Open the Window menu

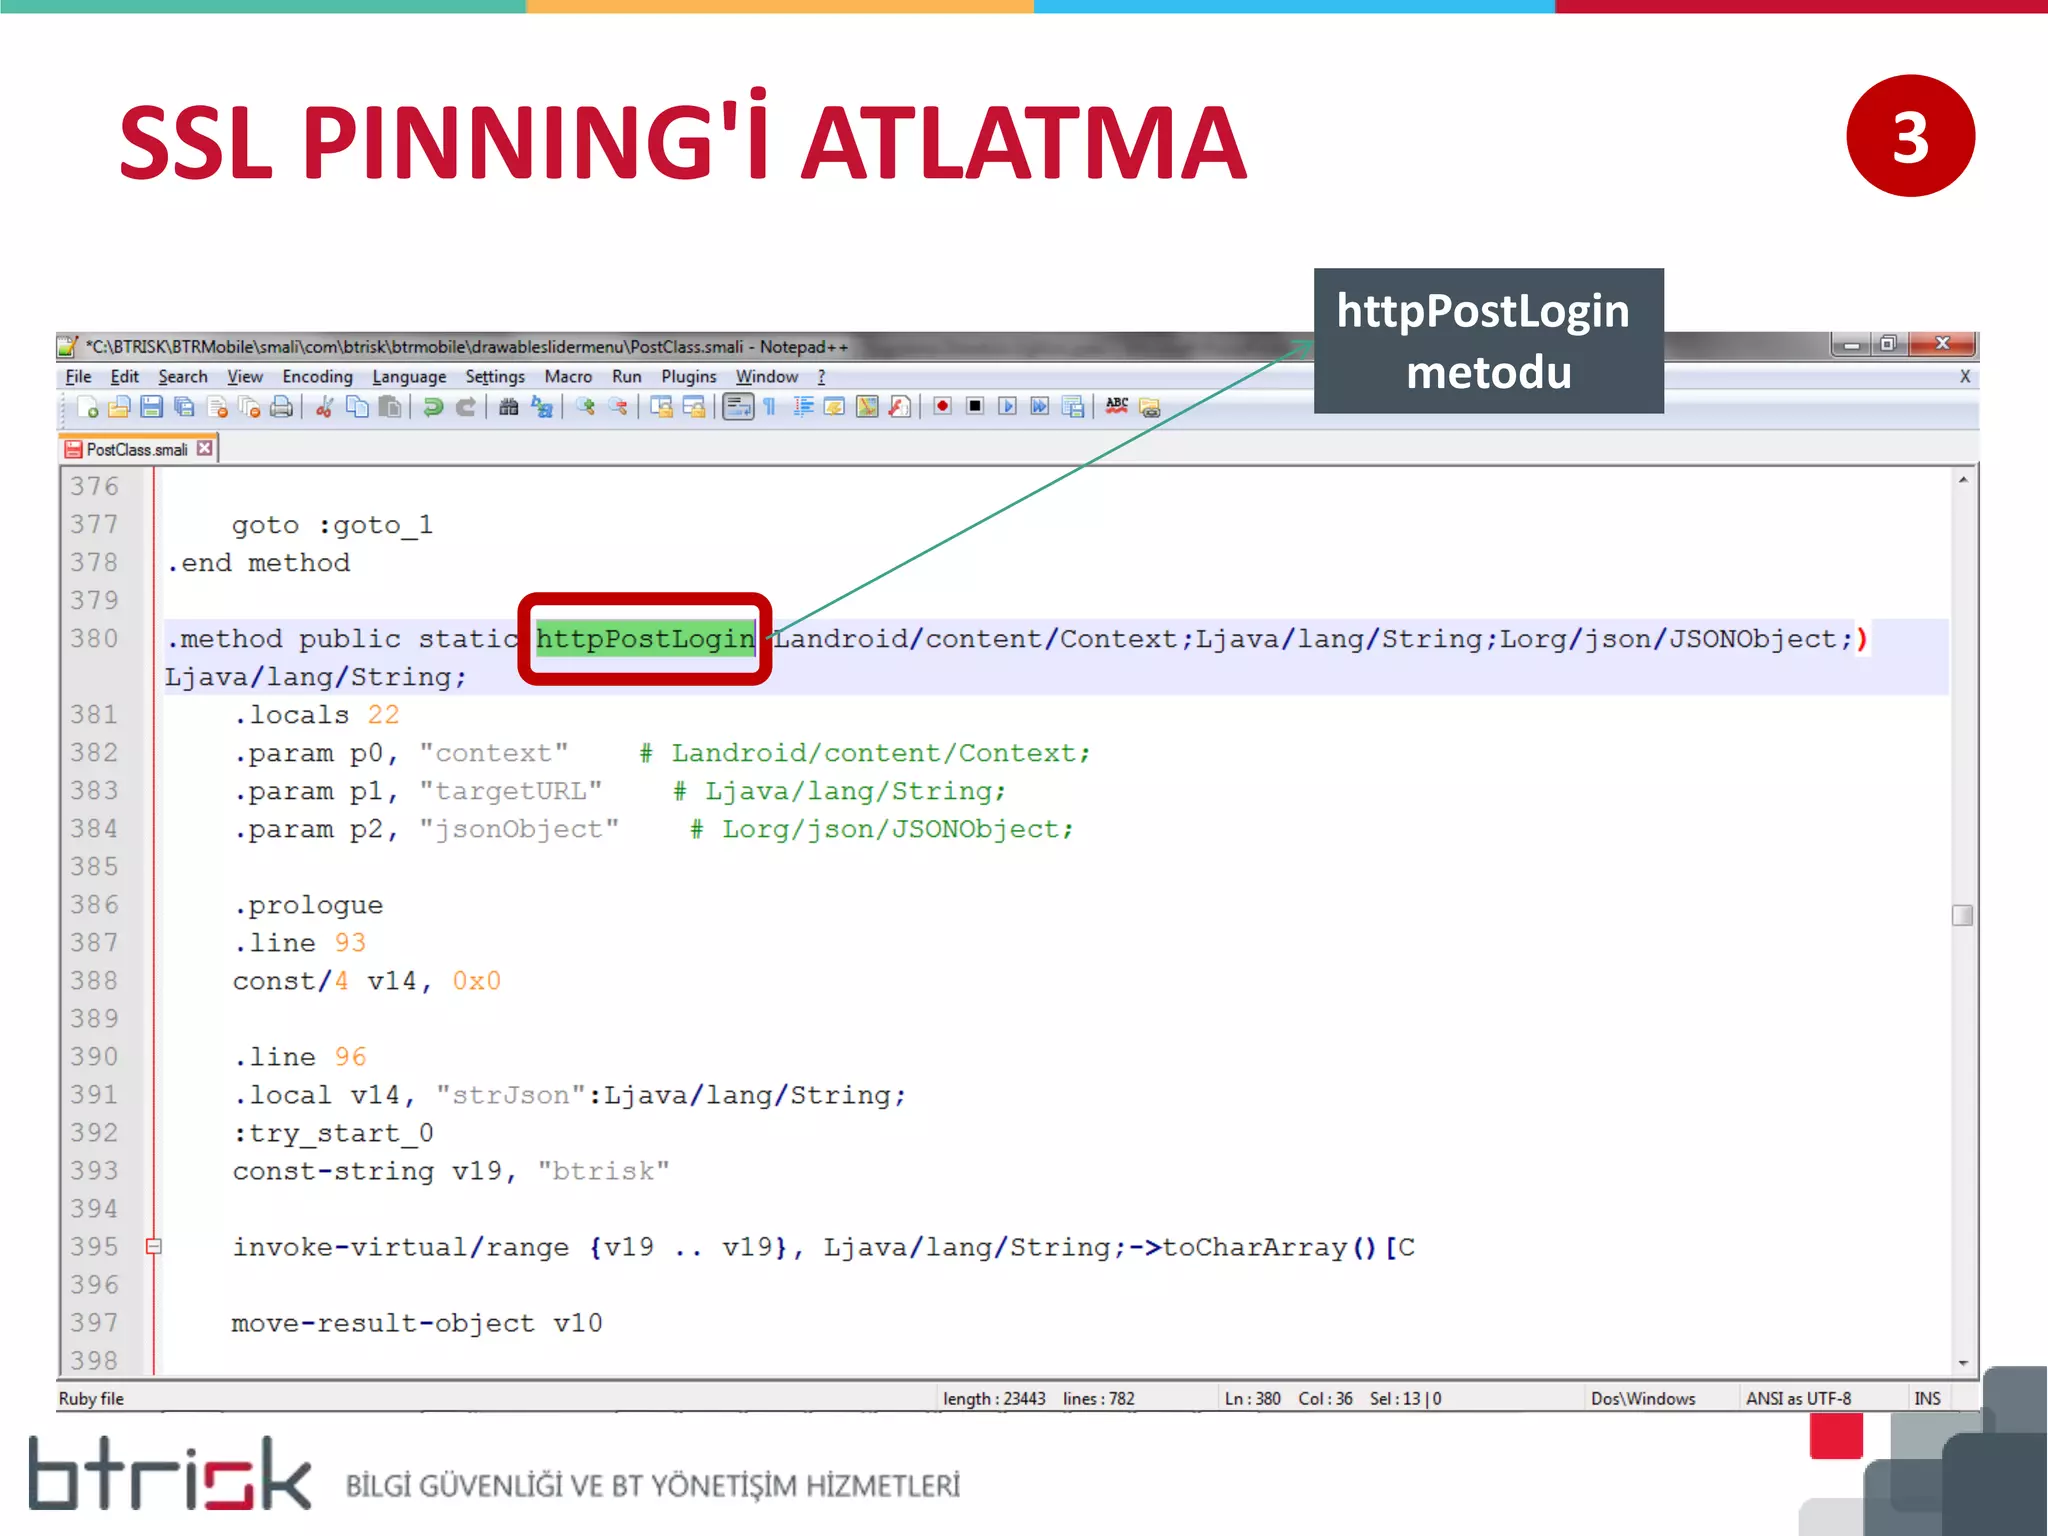pos(767,377)
